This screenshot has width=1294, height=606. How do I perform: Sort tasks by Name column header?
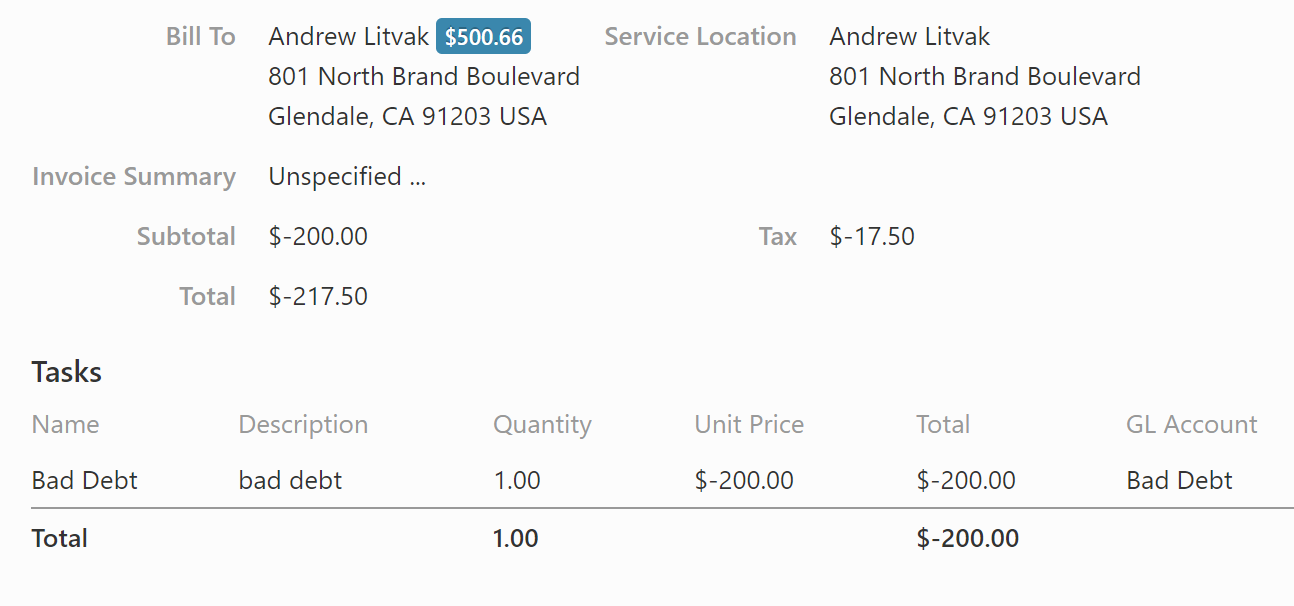point(65,425)
